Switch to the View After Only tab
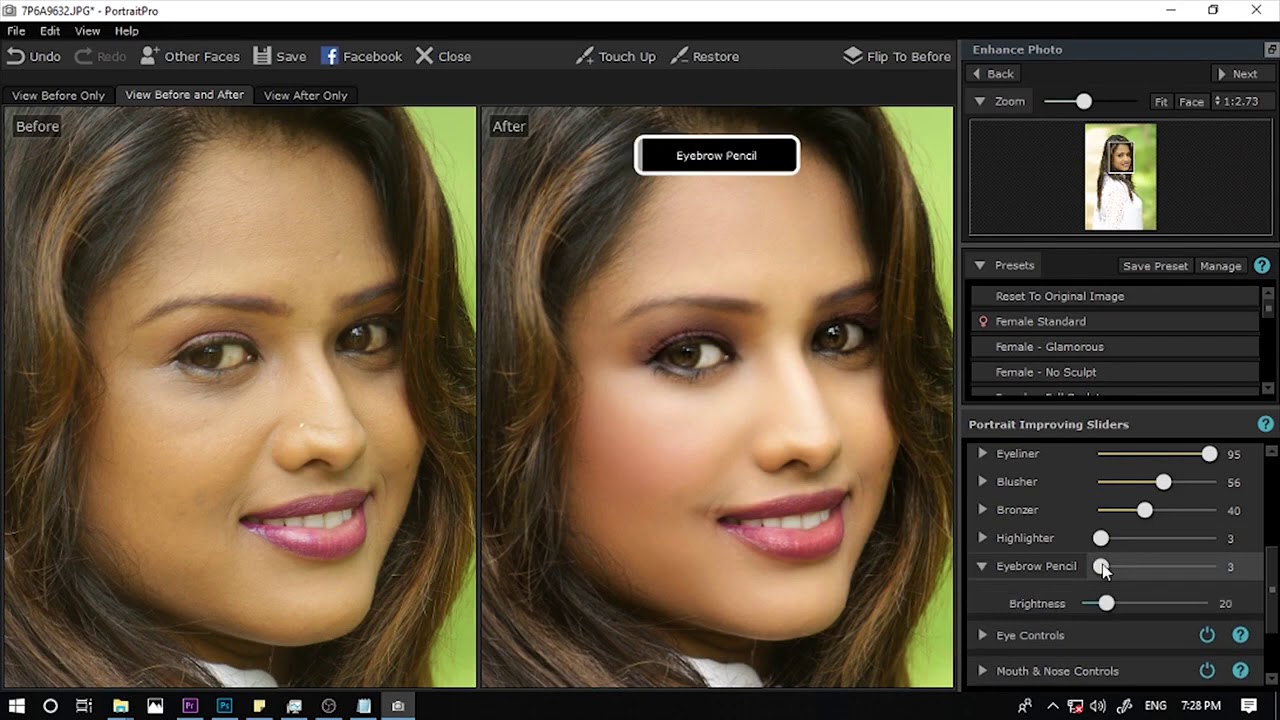Screen dimensions: 1280x720 305,95
